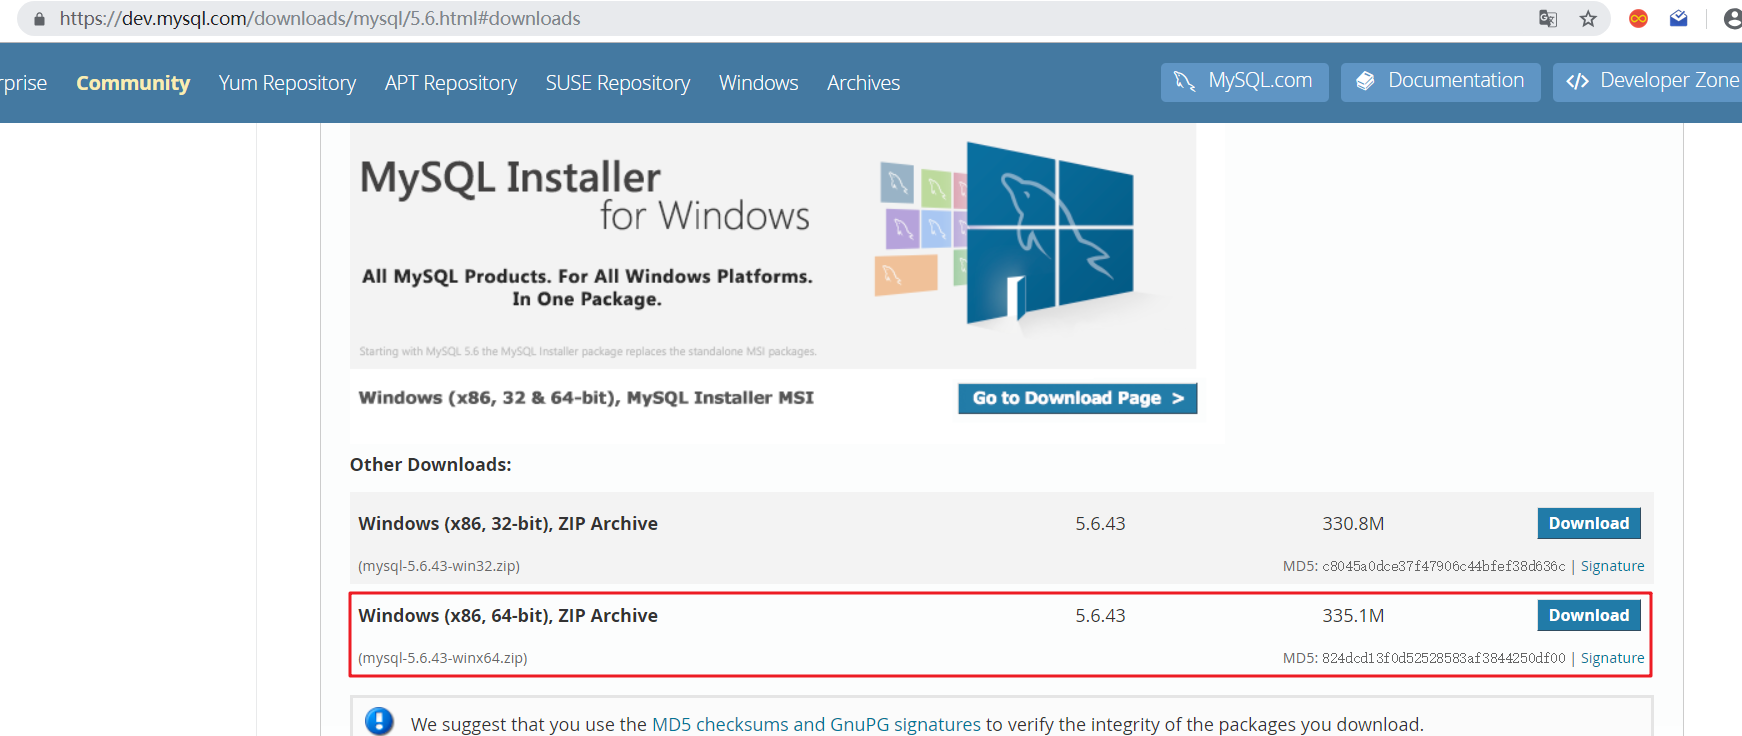Open the Documentation section
The image size is (1742, 736).
(1441, 82)
